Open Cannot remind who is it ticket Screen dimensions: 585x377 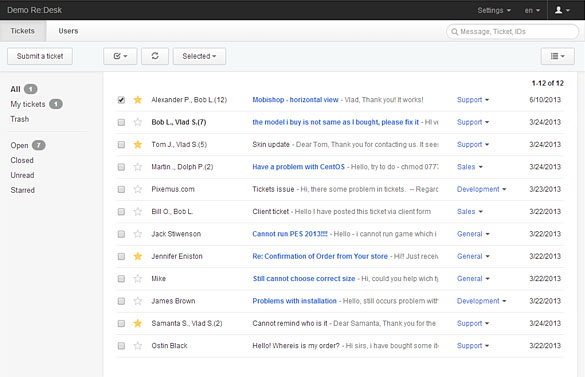point(290,323)
